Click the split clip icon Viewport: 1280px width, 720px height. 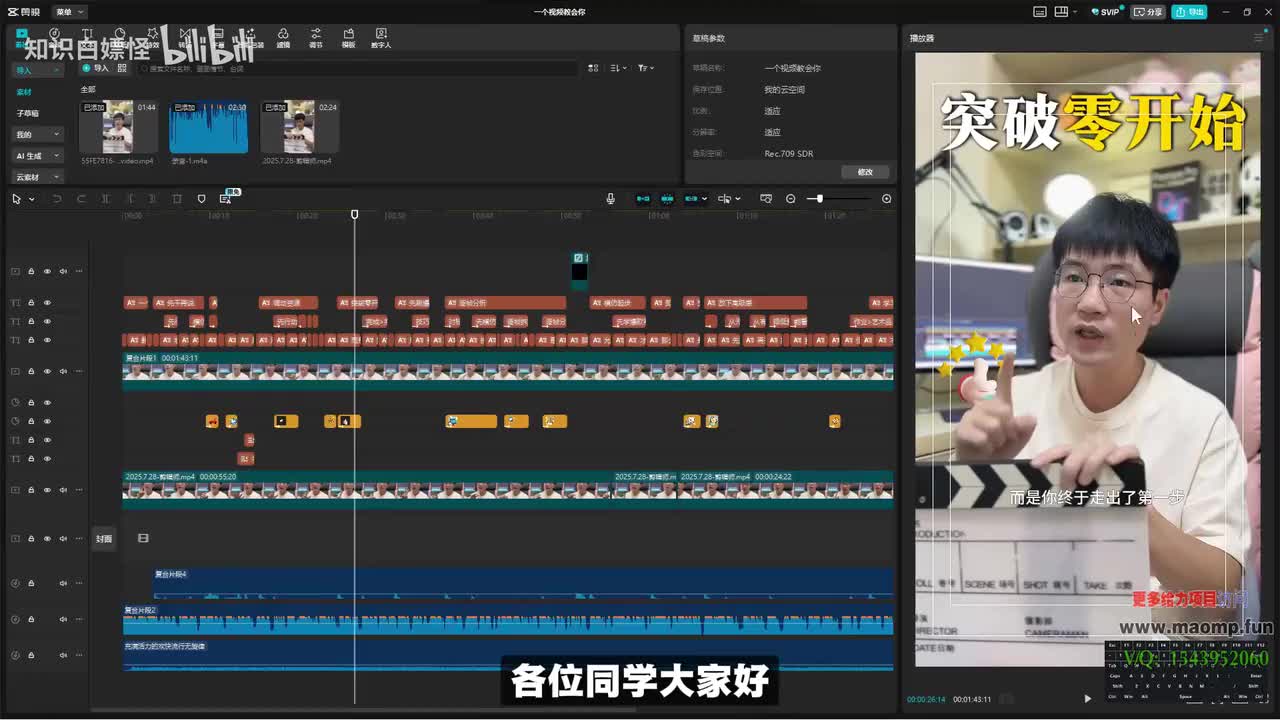[105, 199]
